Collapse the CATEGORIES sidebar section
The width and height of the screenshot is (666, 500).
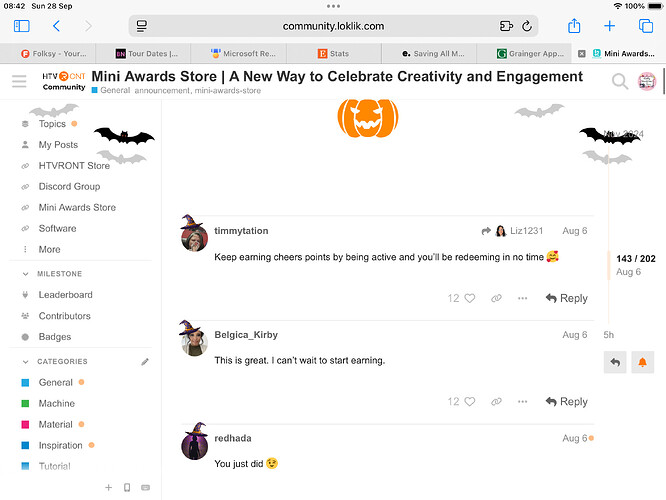pos(25,362)
